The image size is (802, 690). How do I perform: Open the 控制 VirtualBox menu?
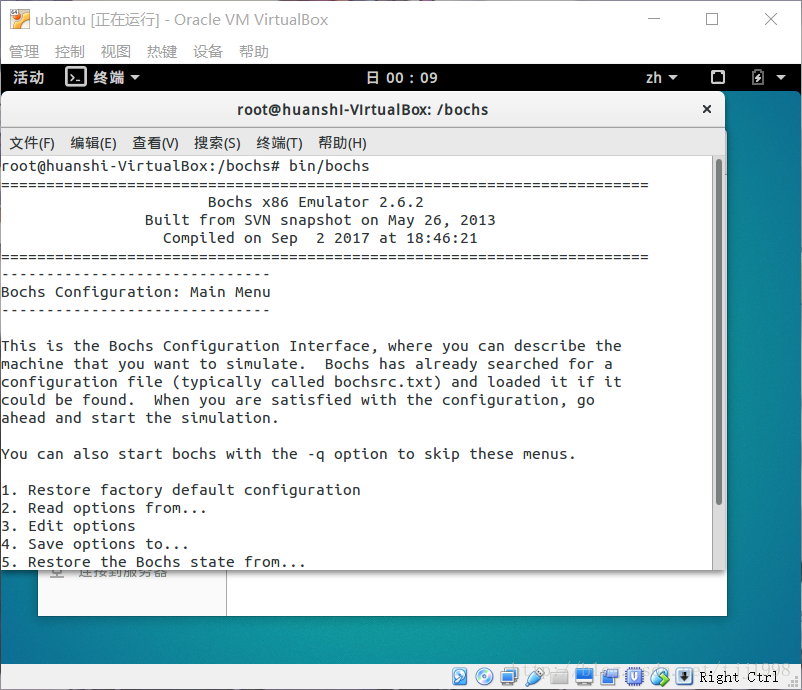pyautogui.click(x=70, y=51)
